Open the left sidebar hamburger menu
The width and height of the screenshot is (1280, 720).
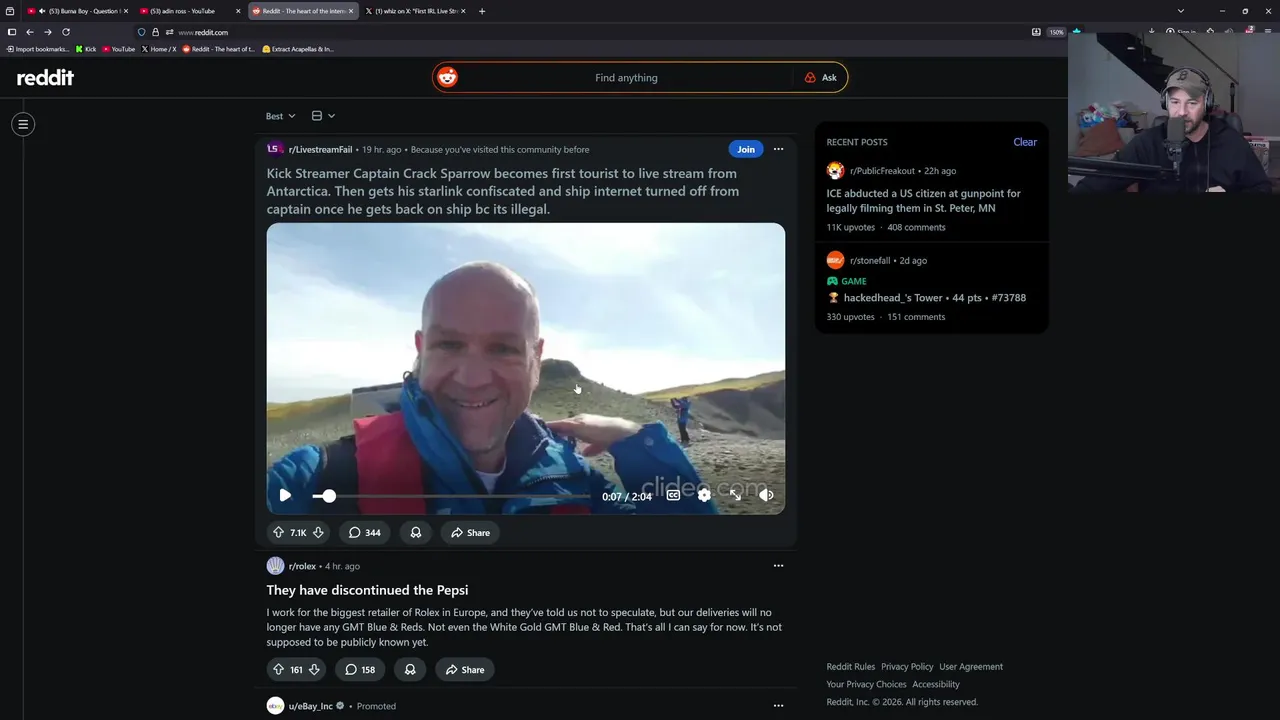23,124
